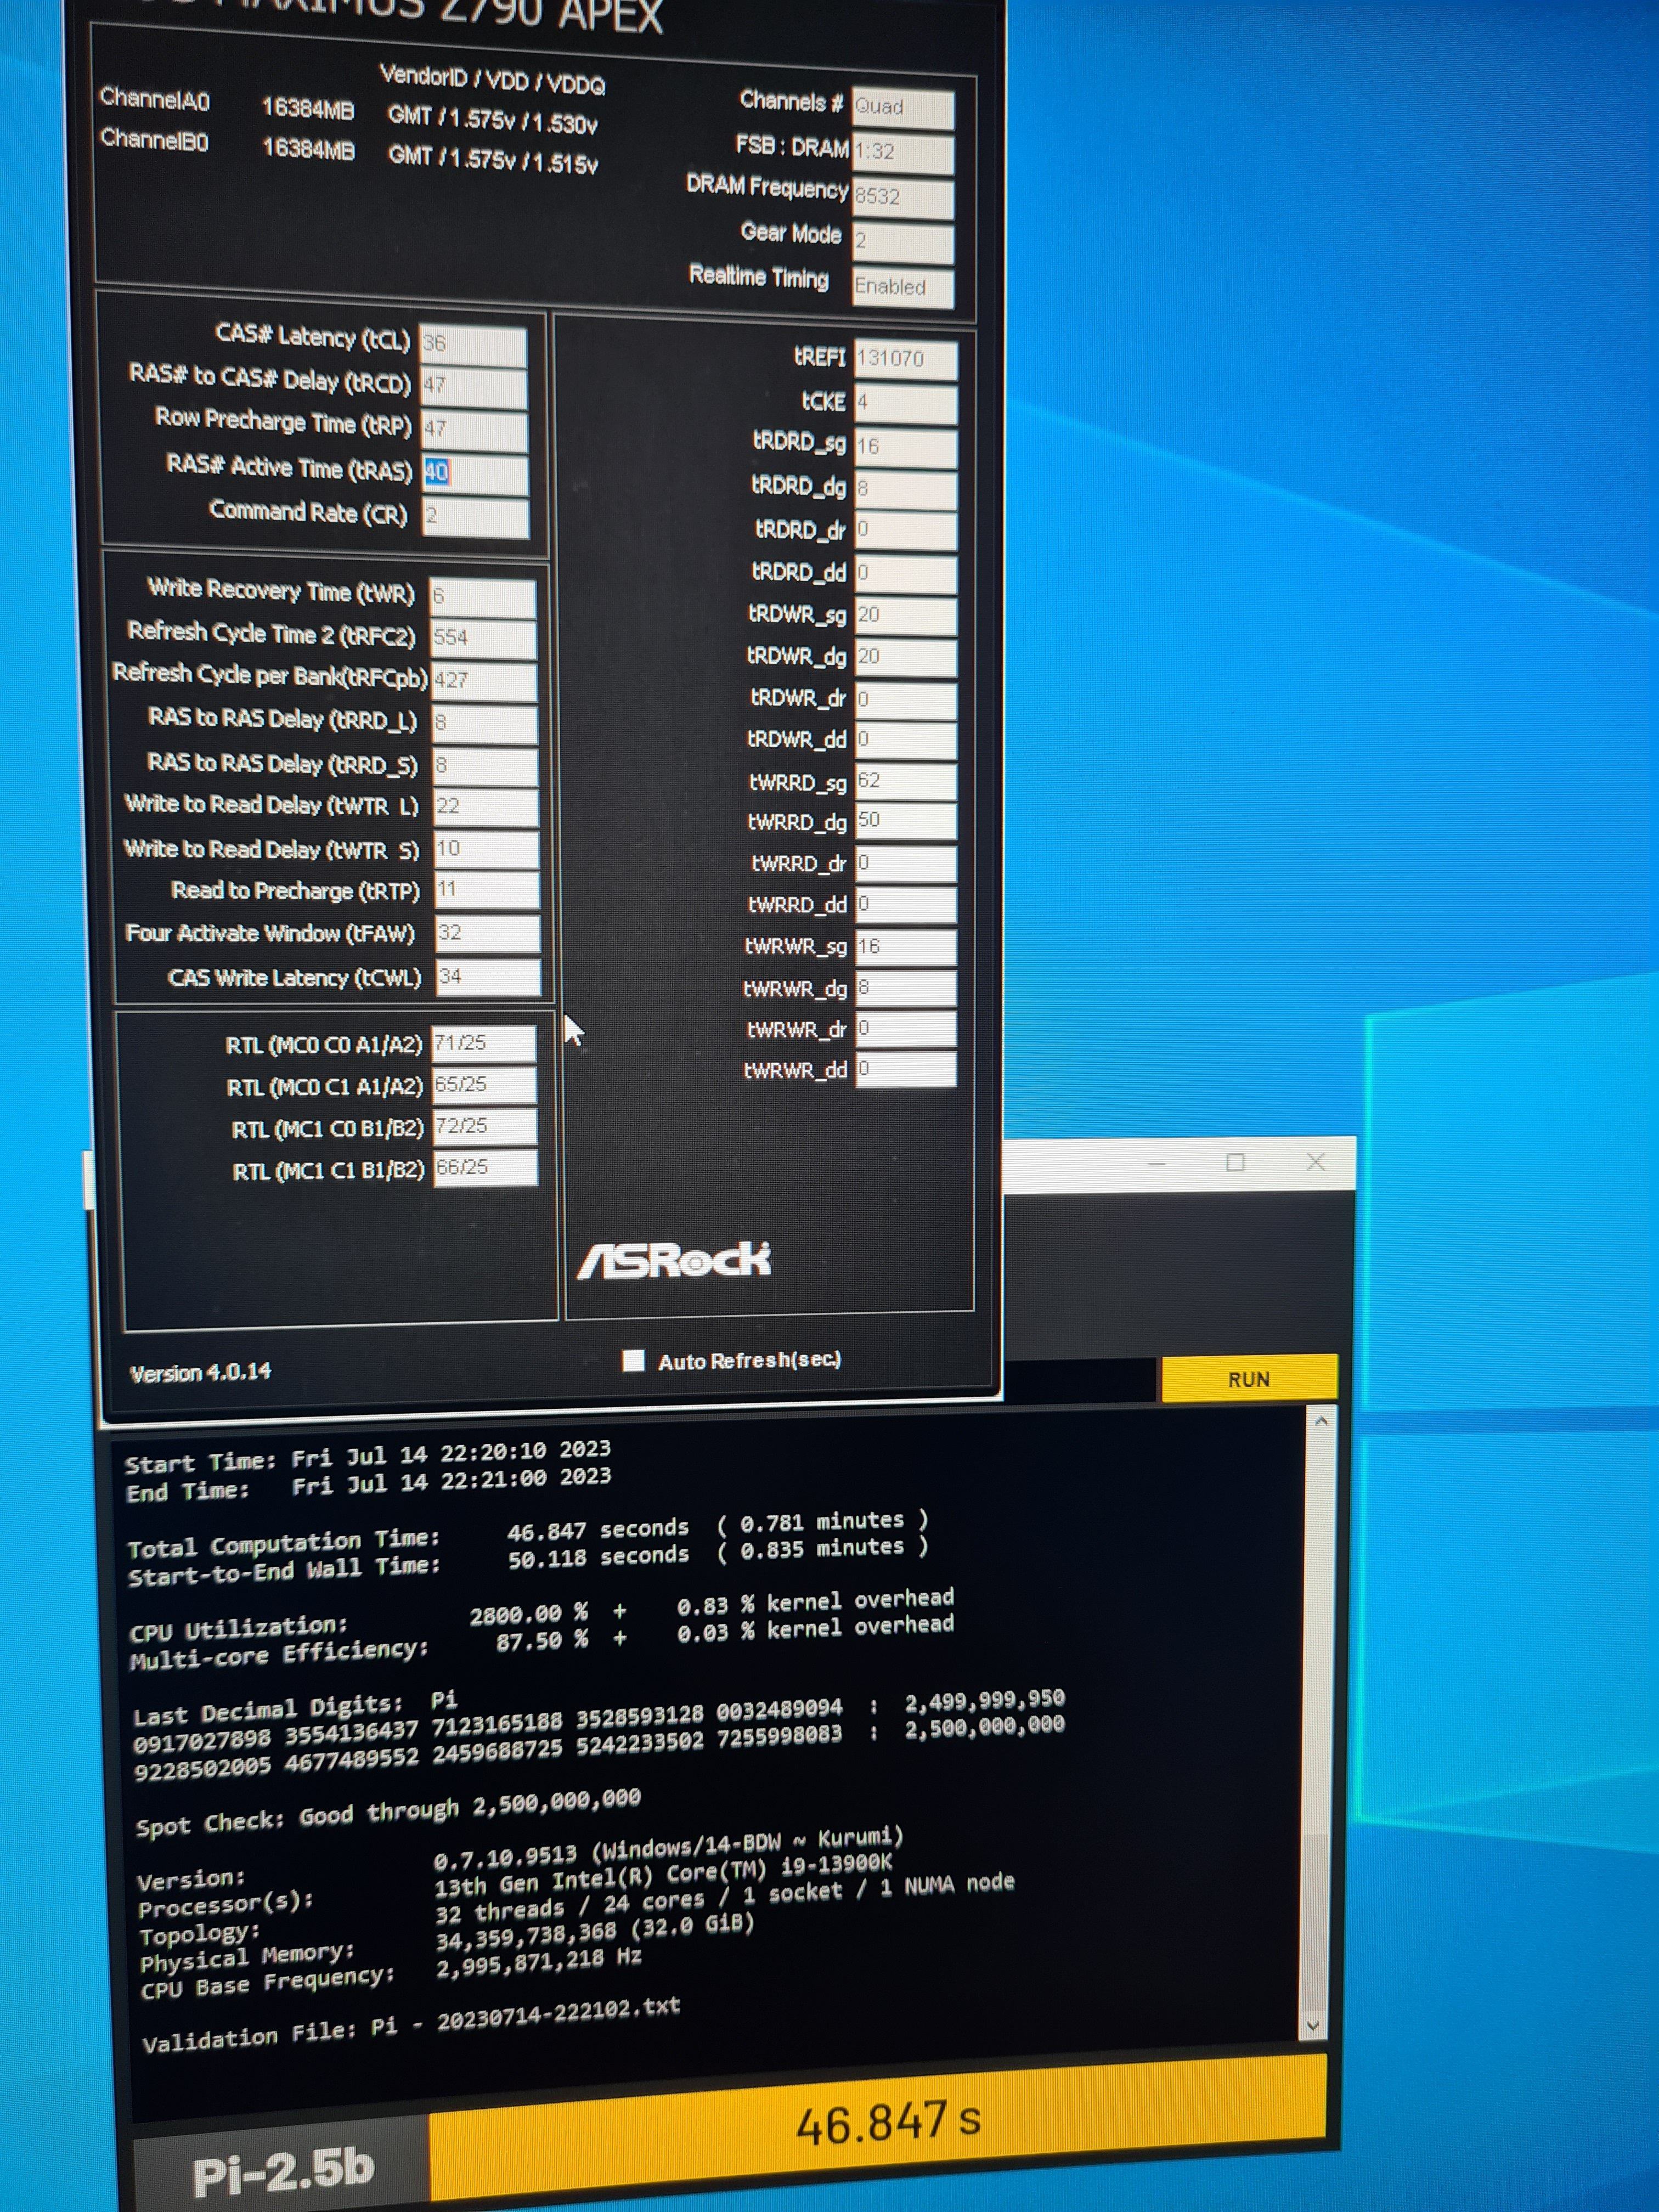1659x2212 pixels.
Task: Click the tWRWR_sg field
Action: (905, 947)
